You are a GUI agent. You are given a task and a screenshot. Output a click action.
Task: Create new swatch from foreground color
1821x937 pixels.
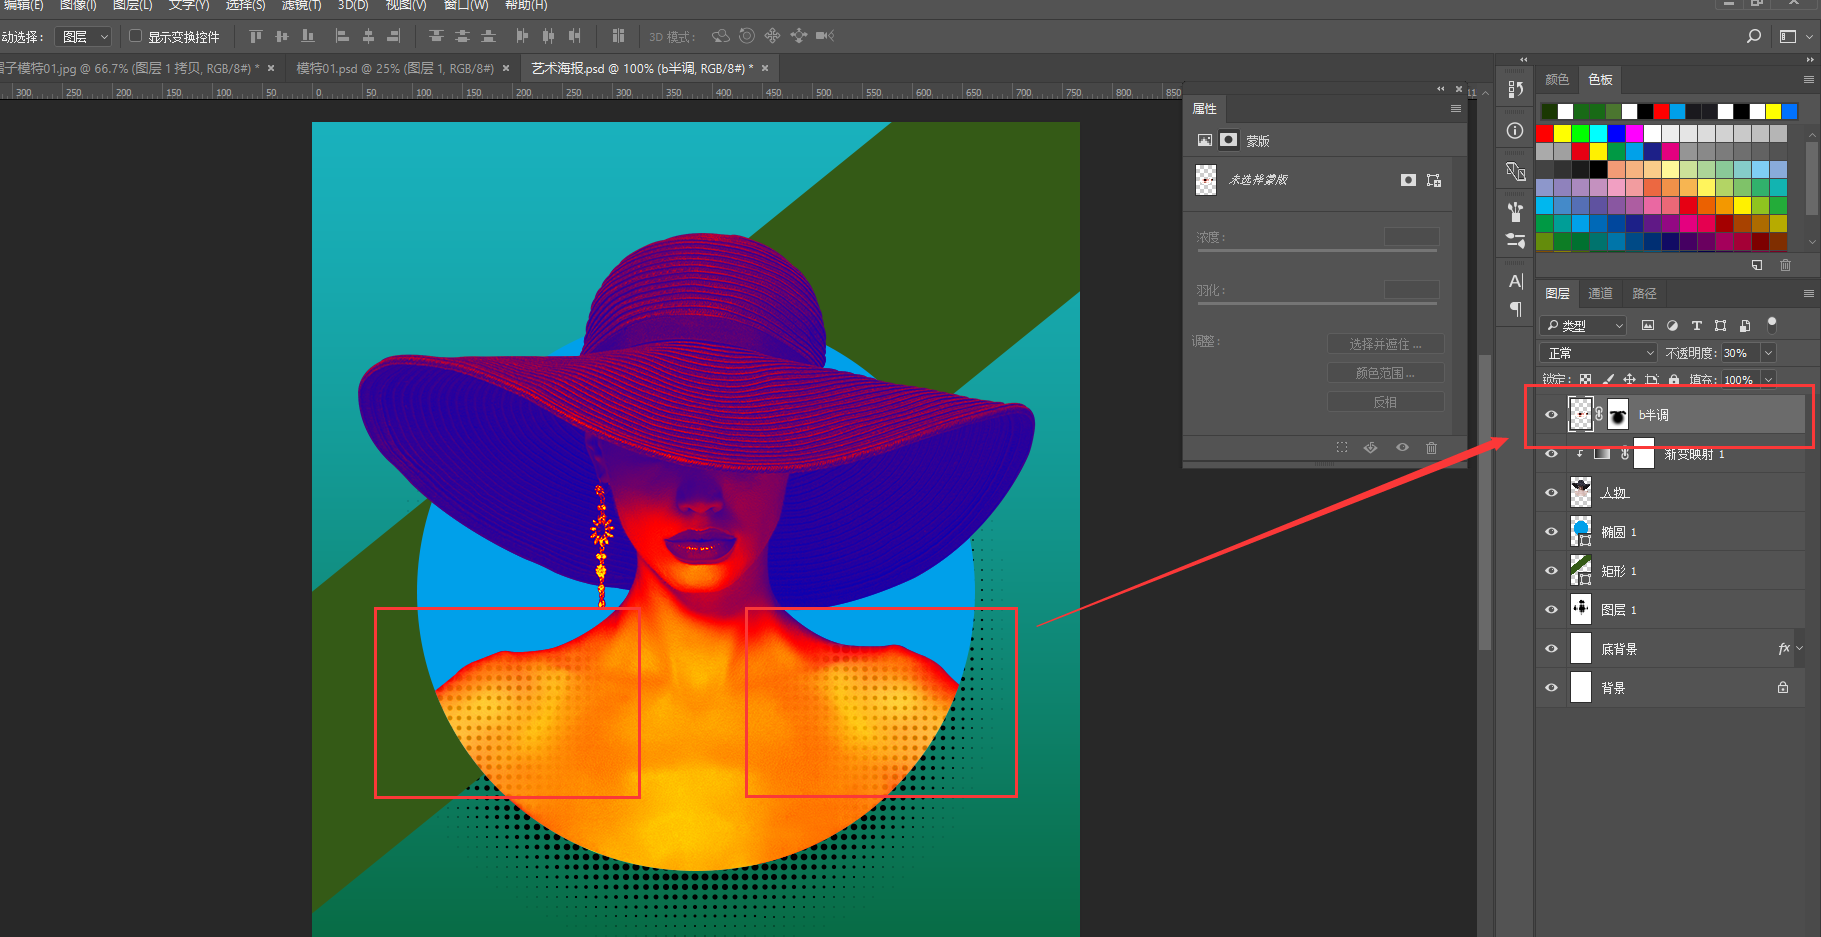click(x=1757, y=265)
